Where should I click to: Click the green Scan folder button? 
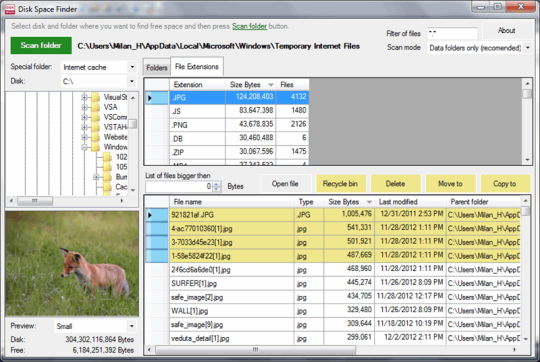41,45
